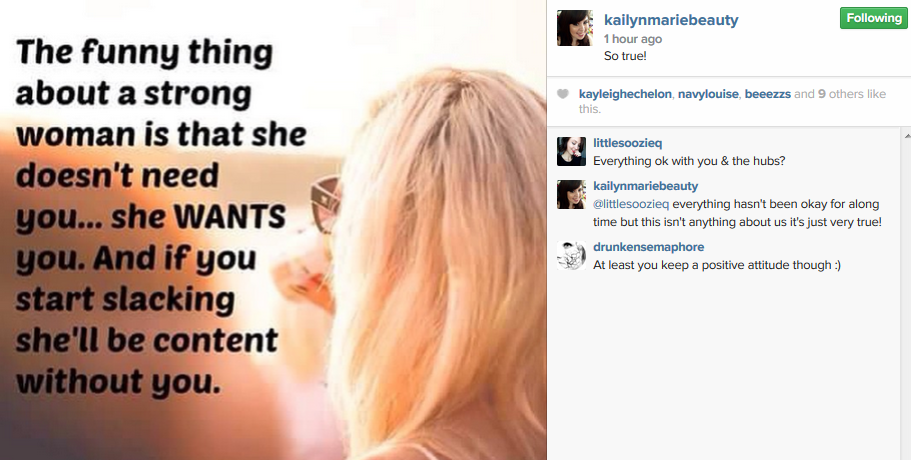Open kailynmariebeauty username link in header
Image resolution: width=915 pixels, height=460 pixels.
tap(671, 20)
